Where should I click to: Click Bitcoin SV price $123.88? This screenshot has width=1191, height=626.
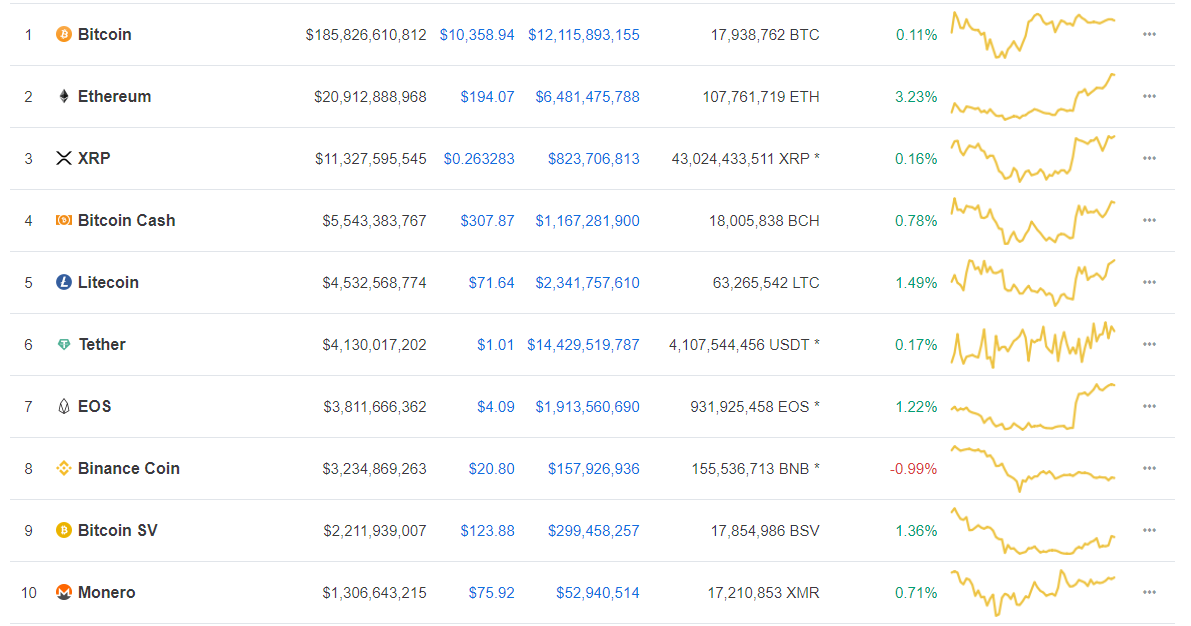coord(488,531)
